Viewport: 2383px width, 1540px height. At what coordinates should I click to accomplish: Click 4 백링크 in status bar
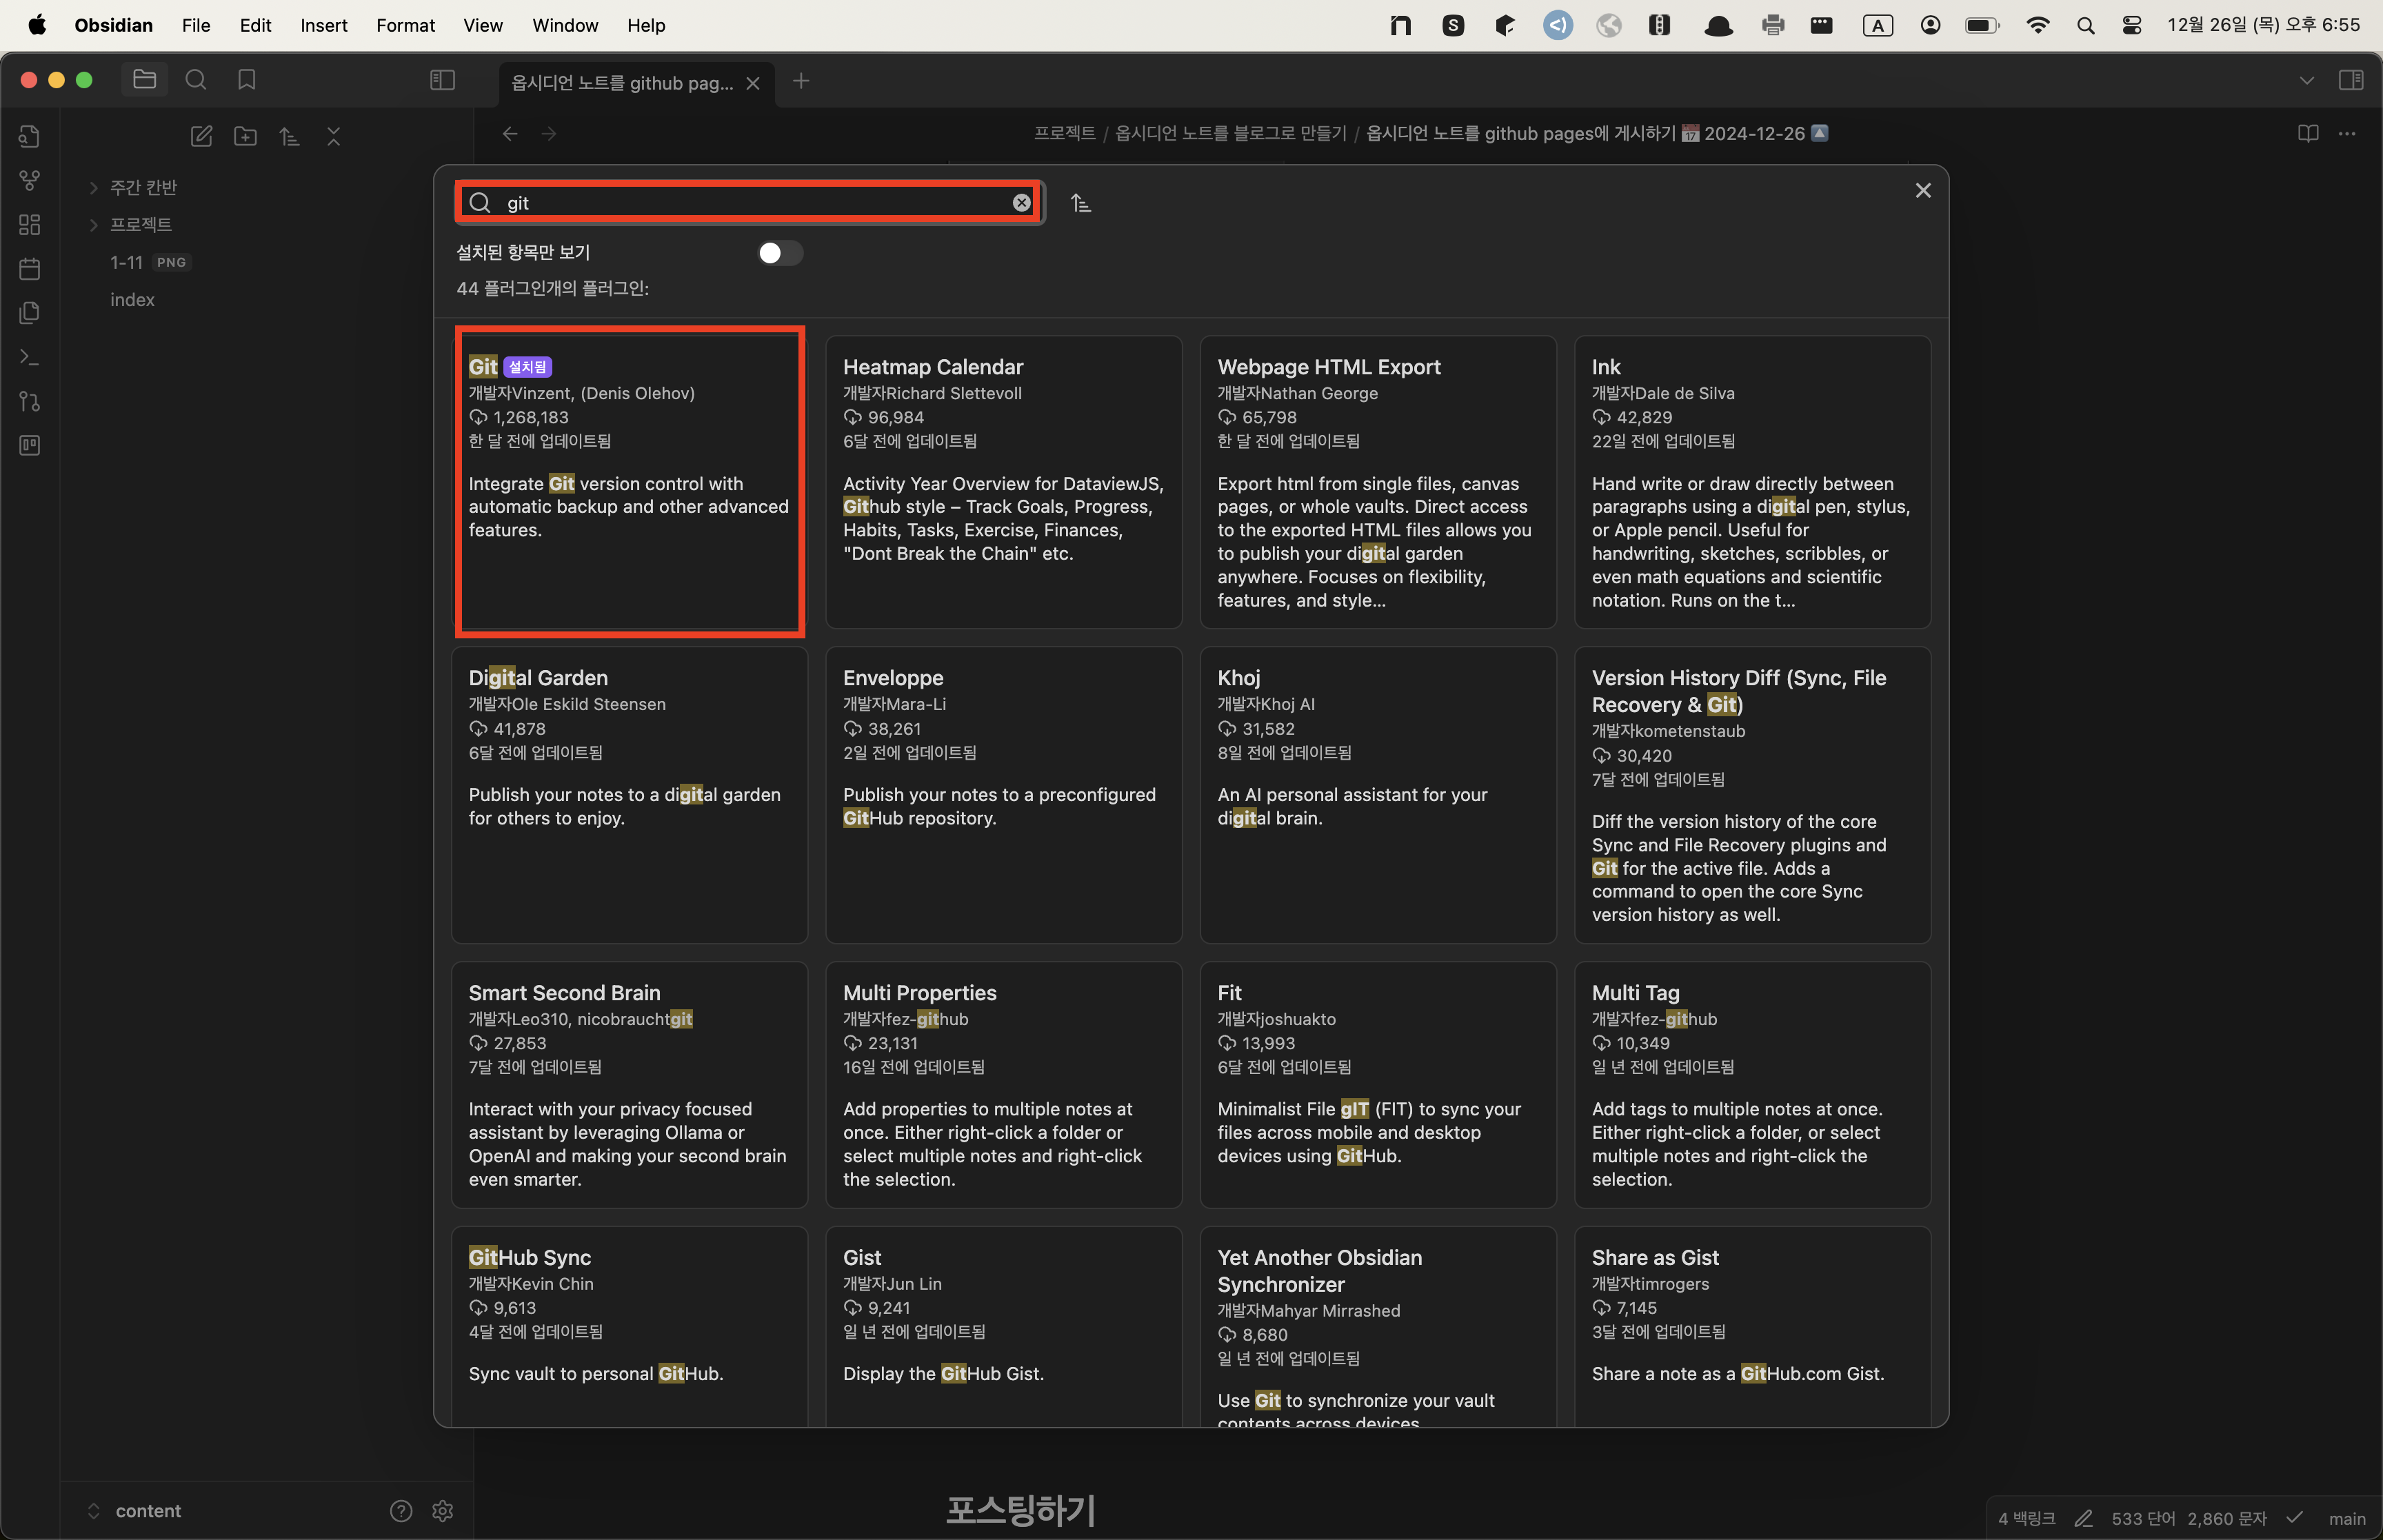point(2026,1519)
